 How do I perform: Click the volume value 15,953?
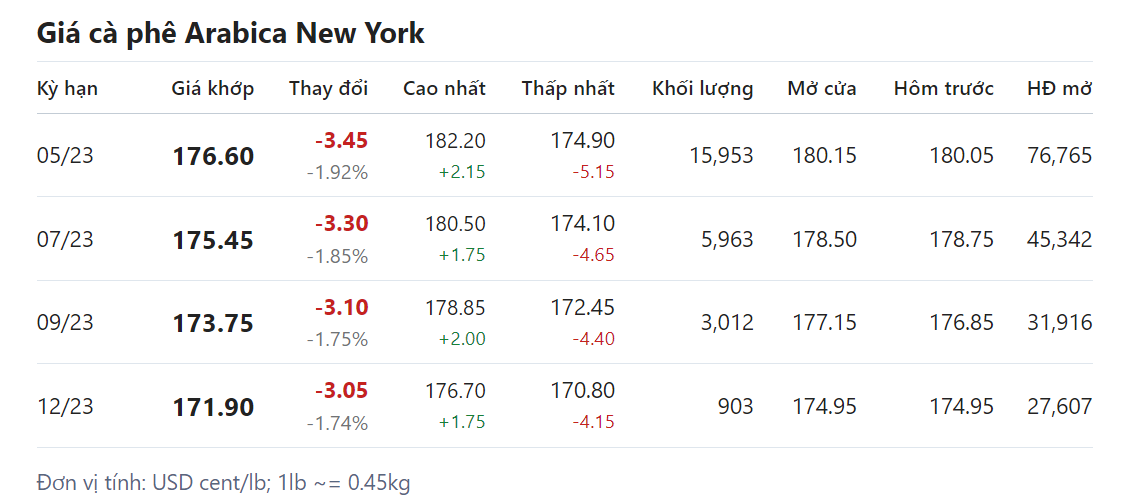pyautogui.click(x=721, y=156)
